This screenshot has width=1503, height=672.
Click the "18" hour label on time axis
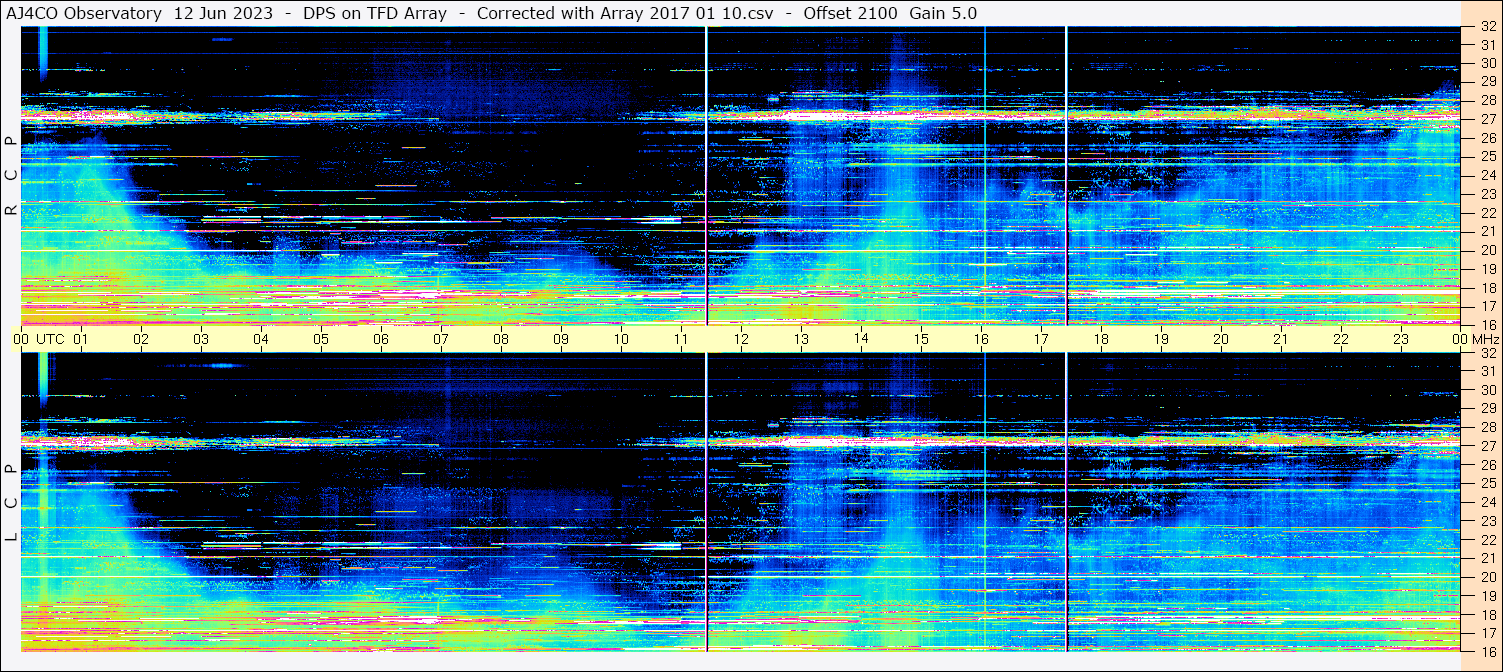(1101, 339)
